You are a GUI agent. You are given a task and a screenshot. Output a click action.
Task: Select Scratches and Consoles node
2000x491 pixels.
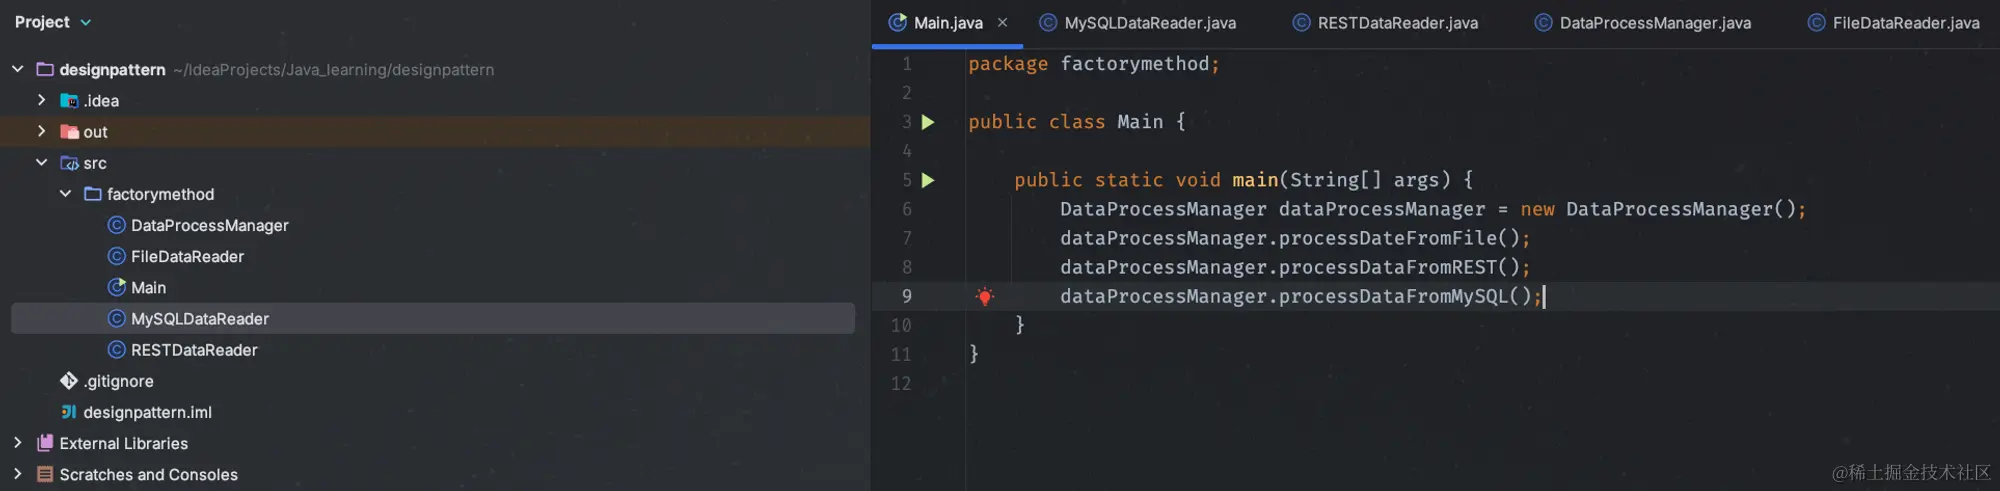(148, 474)
